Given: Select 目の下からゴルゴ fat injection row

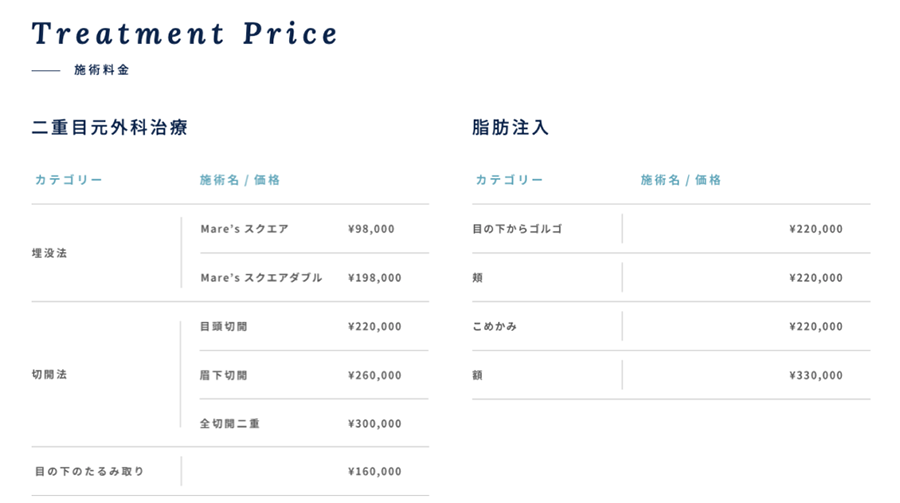Looking at the screenshot, I should [671, 229].
